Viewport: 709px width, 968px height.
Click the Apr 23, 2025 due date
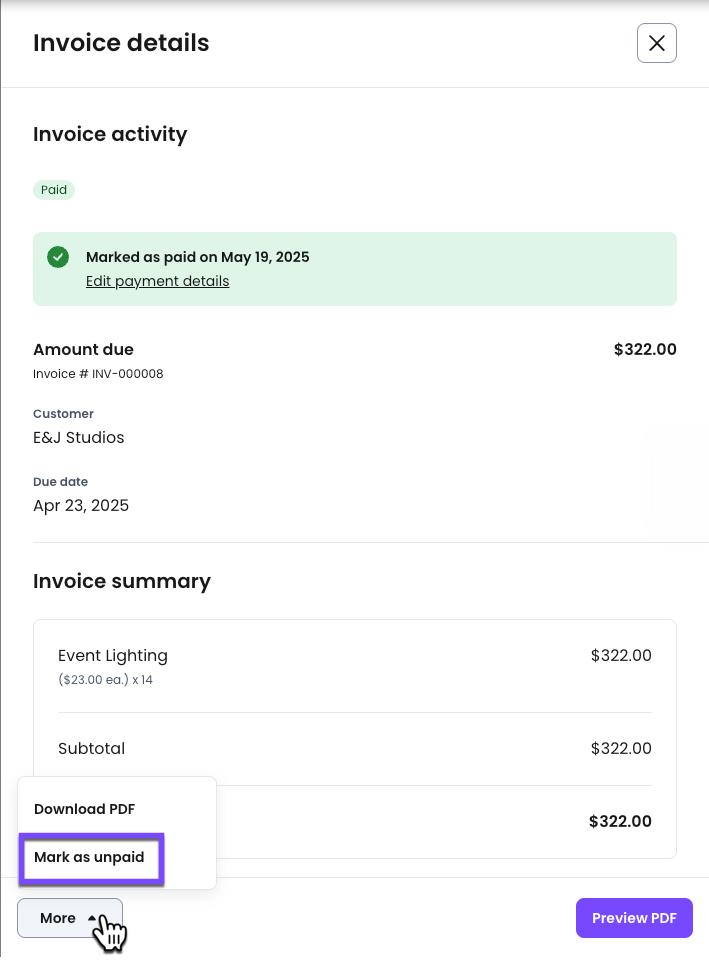coord(81,506)
